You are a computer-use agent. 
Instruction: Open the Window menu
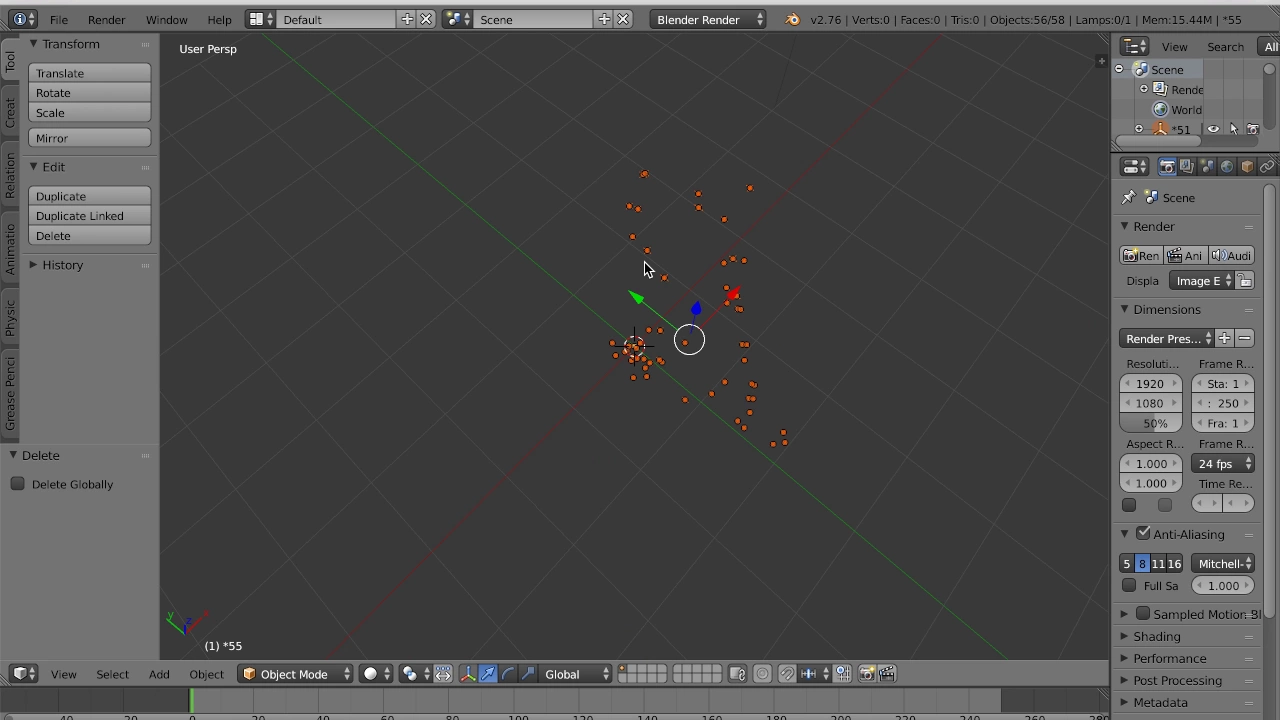tap(166, 19)
